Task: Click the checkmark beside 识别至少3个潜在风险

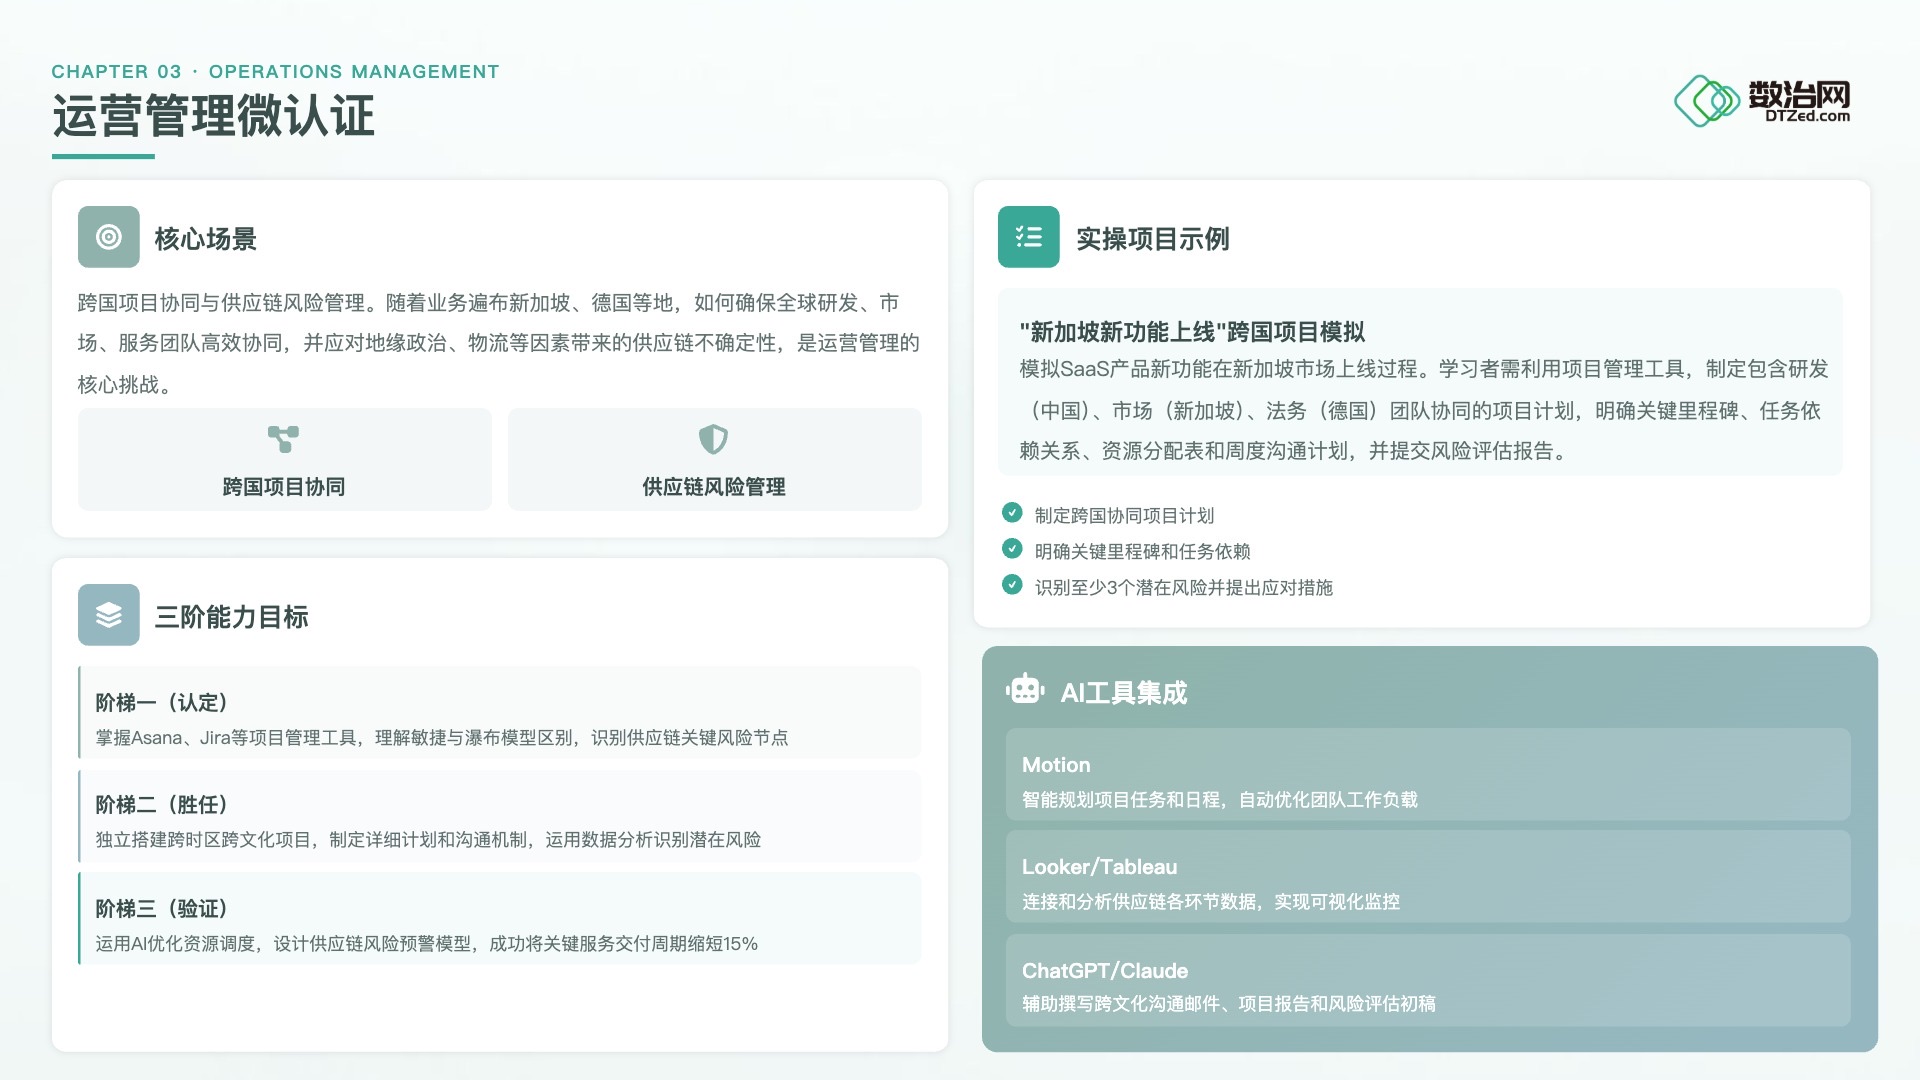Action: pos(1012,585)
